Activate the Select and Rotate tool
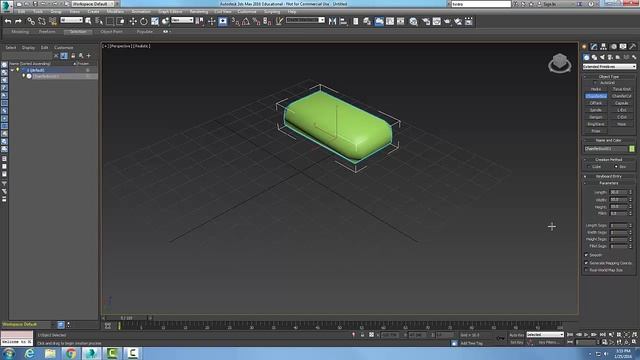Image resolution: width=640 pixels, height=360 pixels. 144,21
